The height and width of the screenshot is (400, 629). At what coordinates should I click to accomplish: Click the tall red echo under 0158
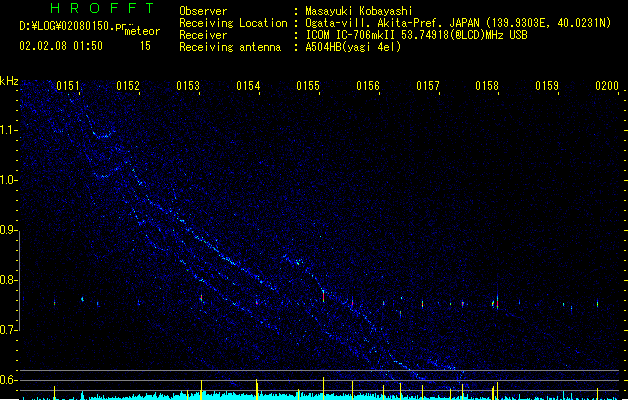coord(497,301)
